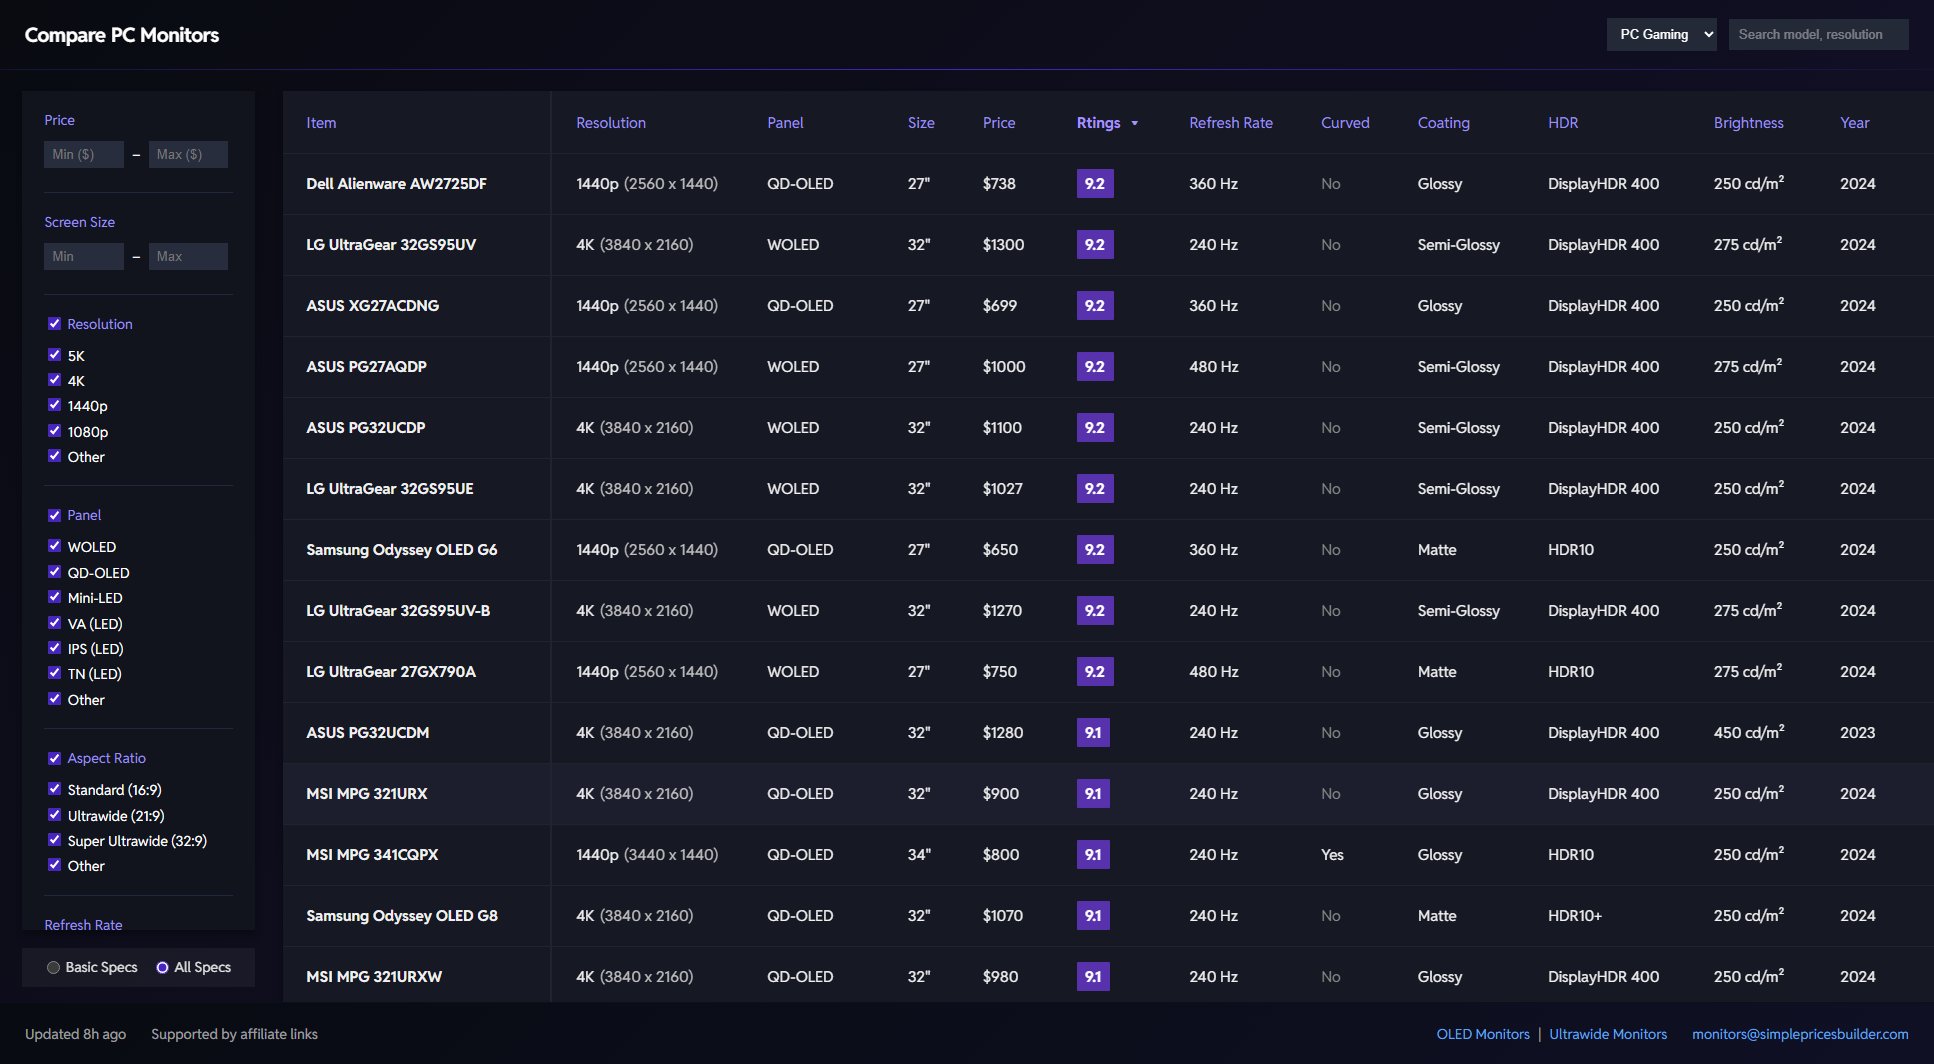Screen dimensions: 1934x1064
Task: Click the 9.1 rating badge for MSI MPG 321URX
Action: (x=1092, y=794)
